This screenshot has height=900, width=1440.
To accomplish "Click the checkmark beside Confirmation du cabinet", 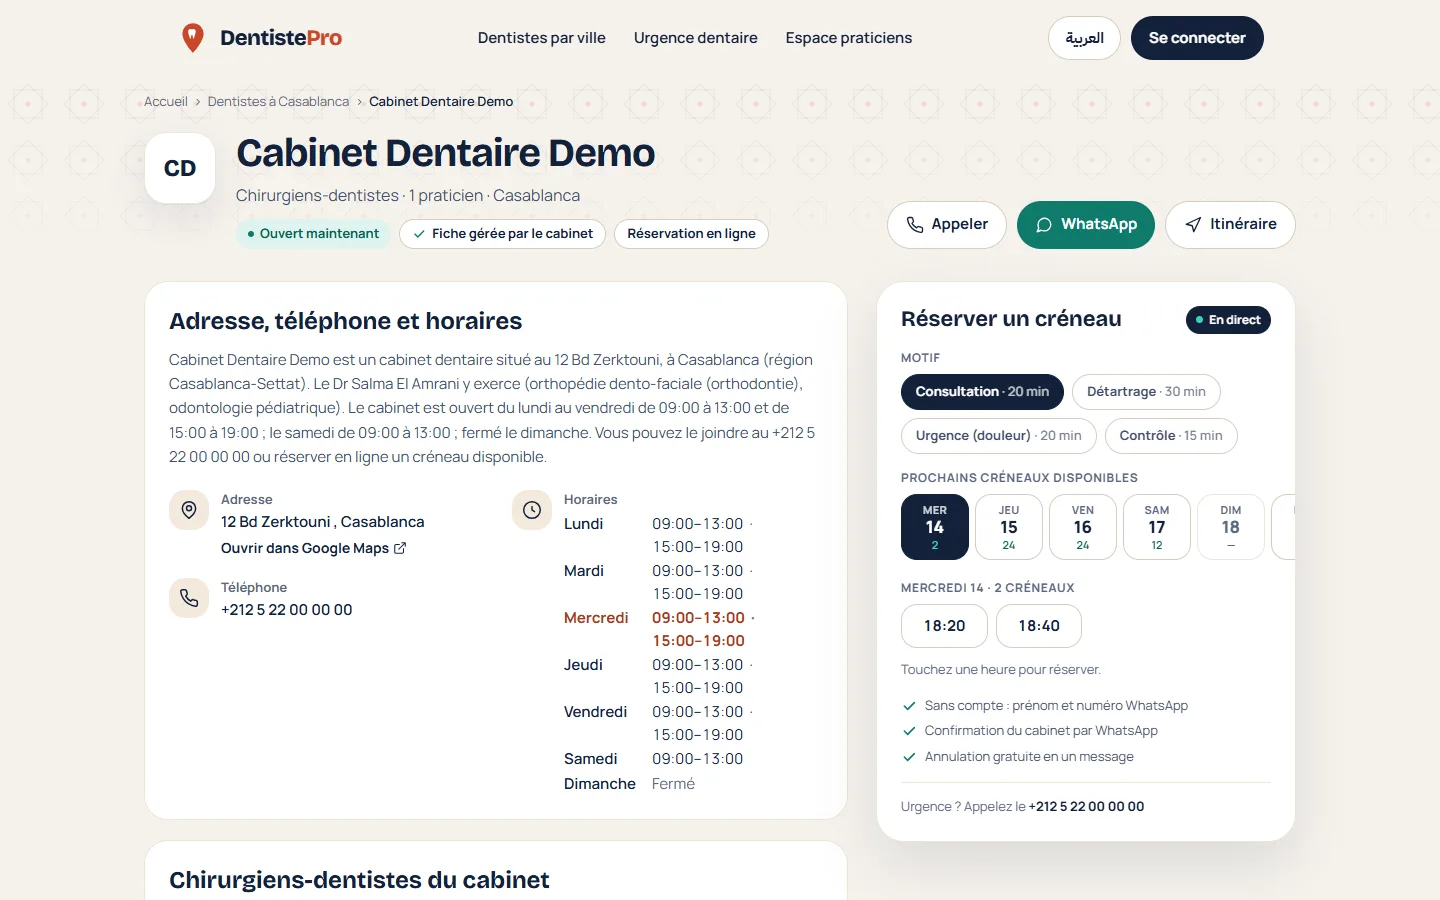I will click(909, 731).
